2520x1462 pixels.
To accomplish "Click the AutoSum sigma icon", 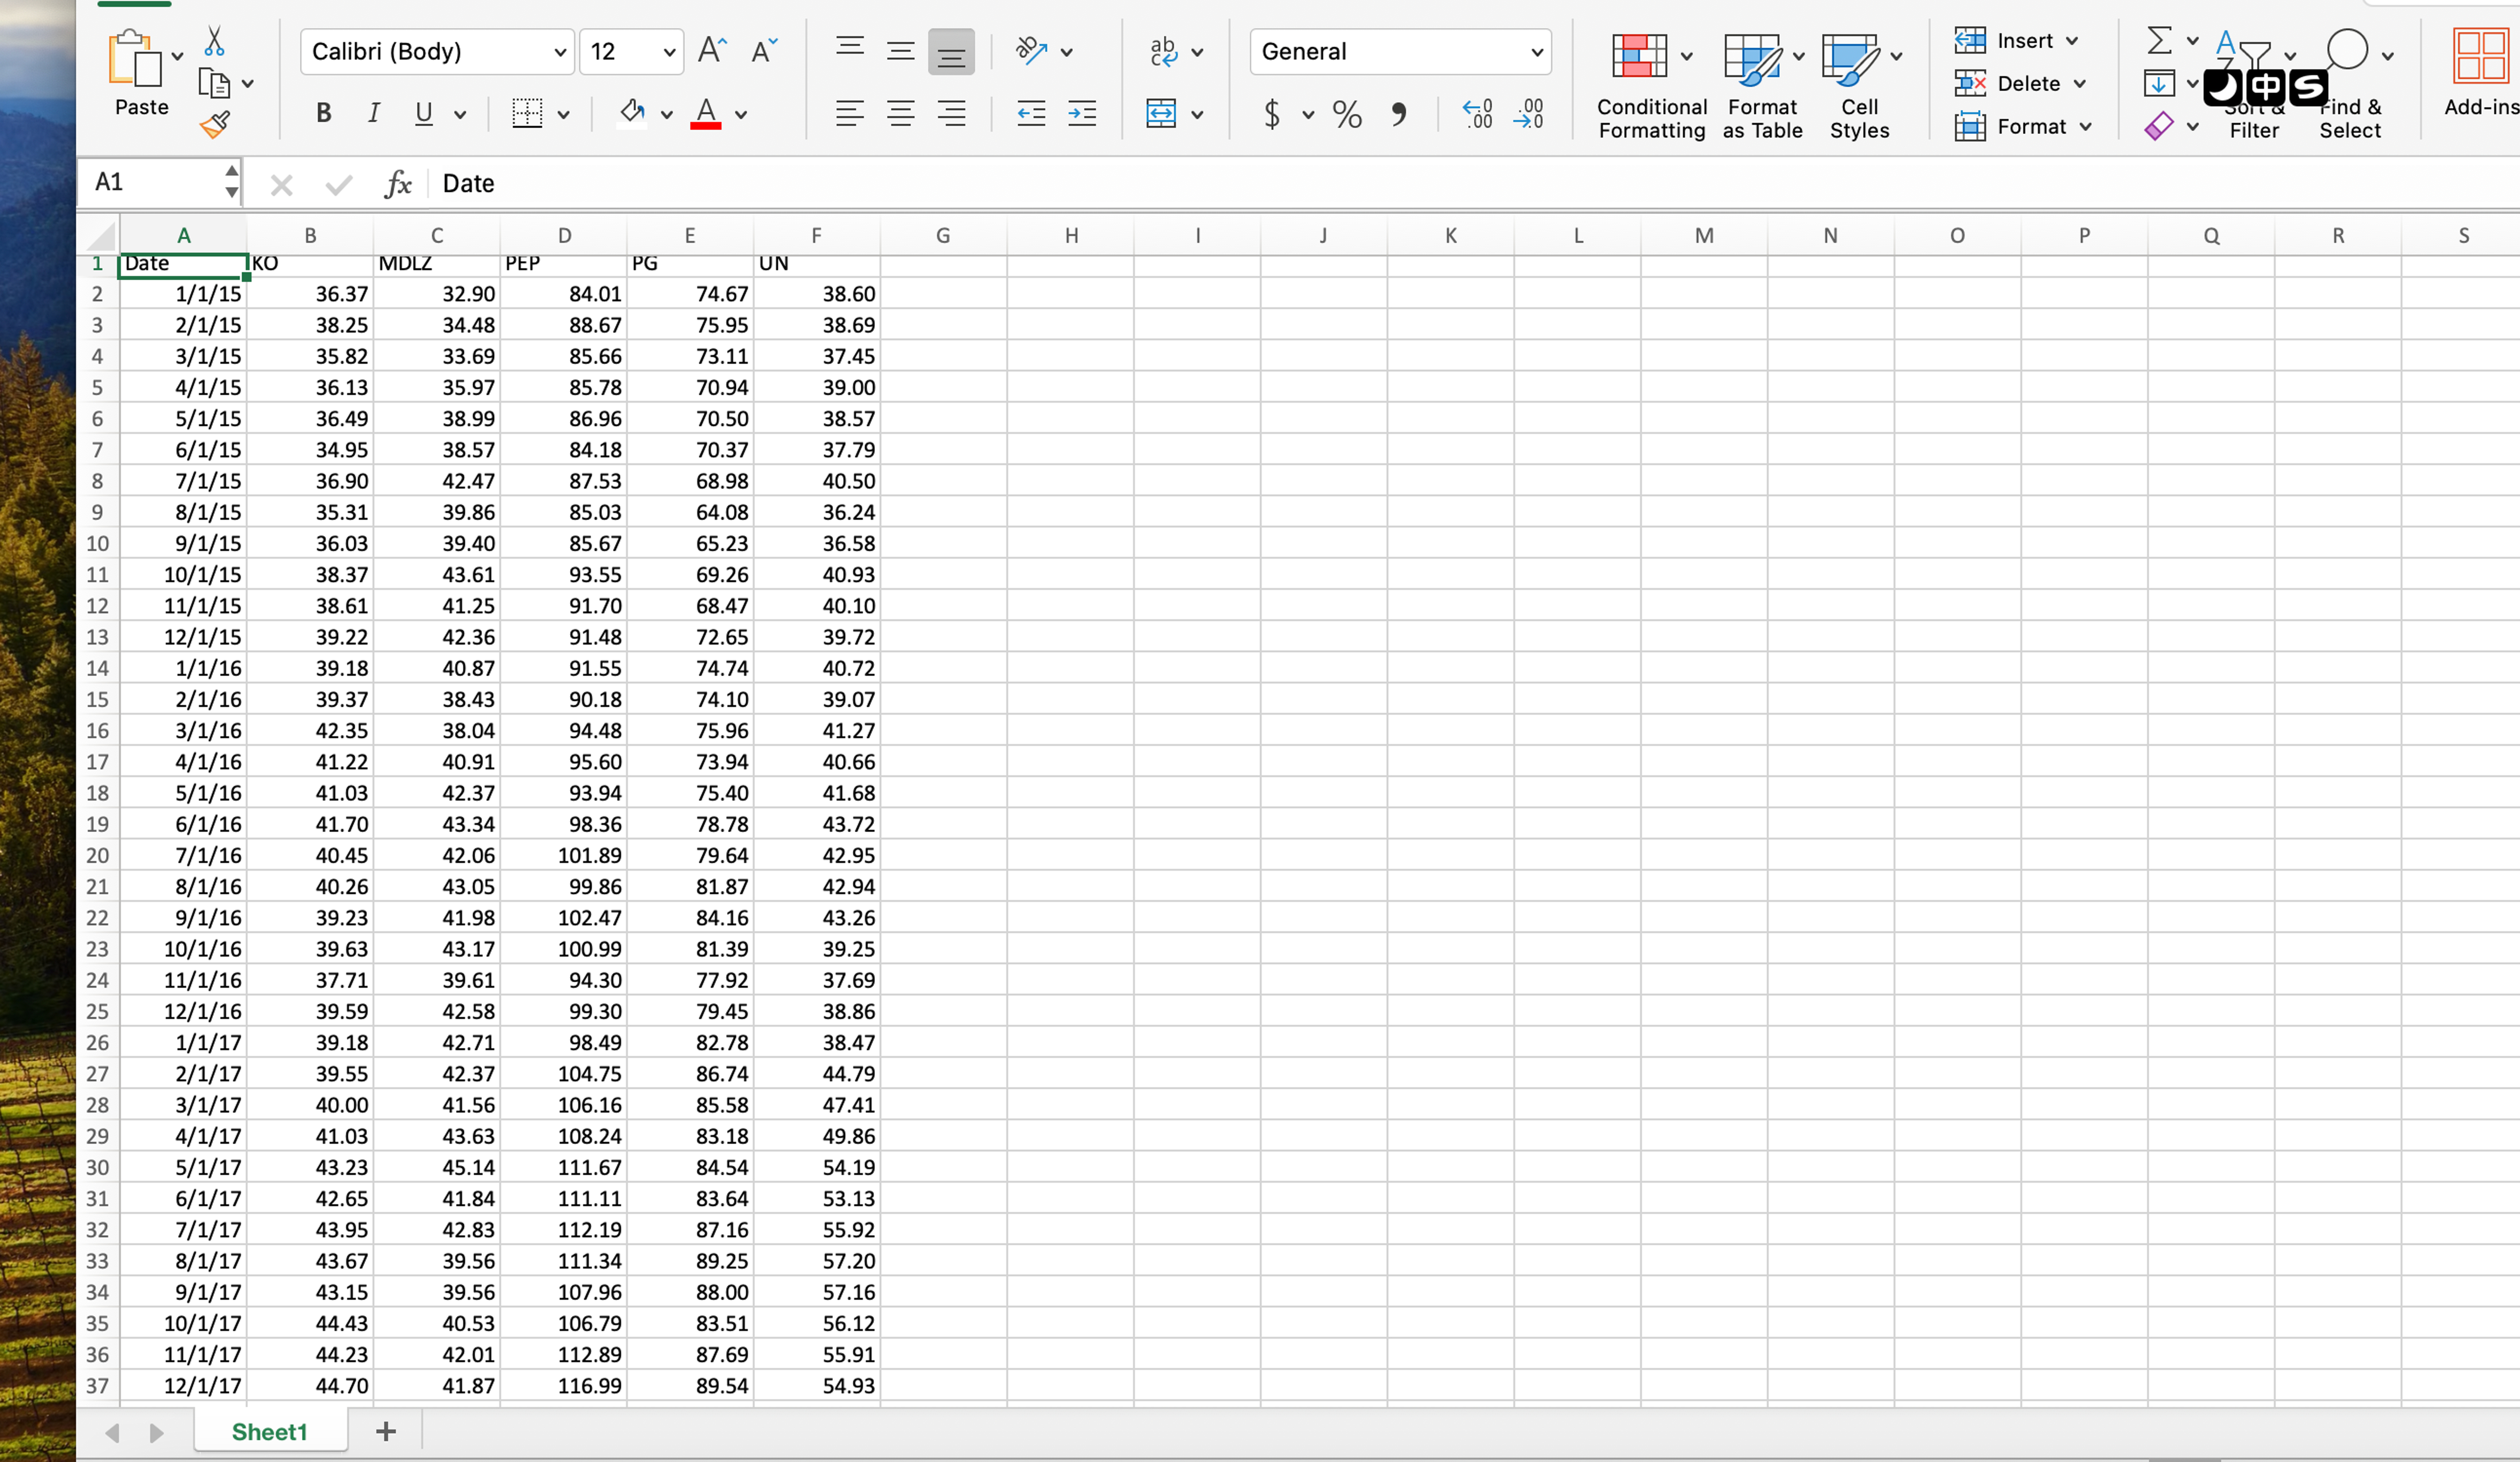I will coord(2159,41).
